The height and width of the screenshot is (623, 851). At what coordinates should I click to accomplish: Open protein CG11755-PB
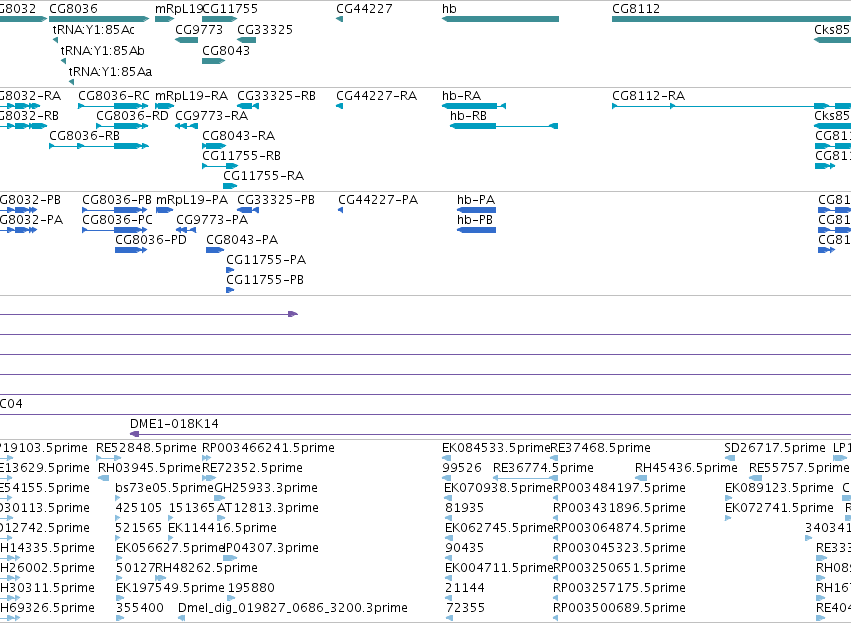(265, 280)
